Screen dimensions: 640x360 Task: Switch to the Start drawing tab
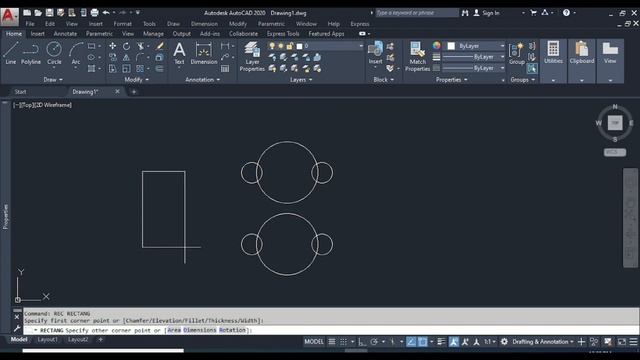pyautogui.click(x=20, y=92)
